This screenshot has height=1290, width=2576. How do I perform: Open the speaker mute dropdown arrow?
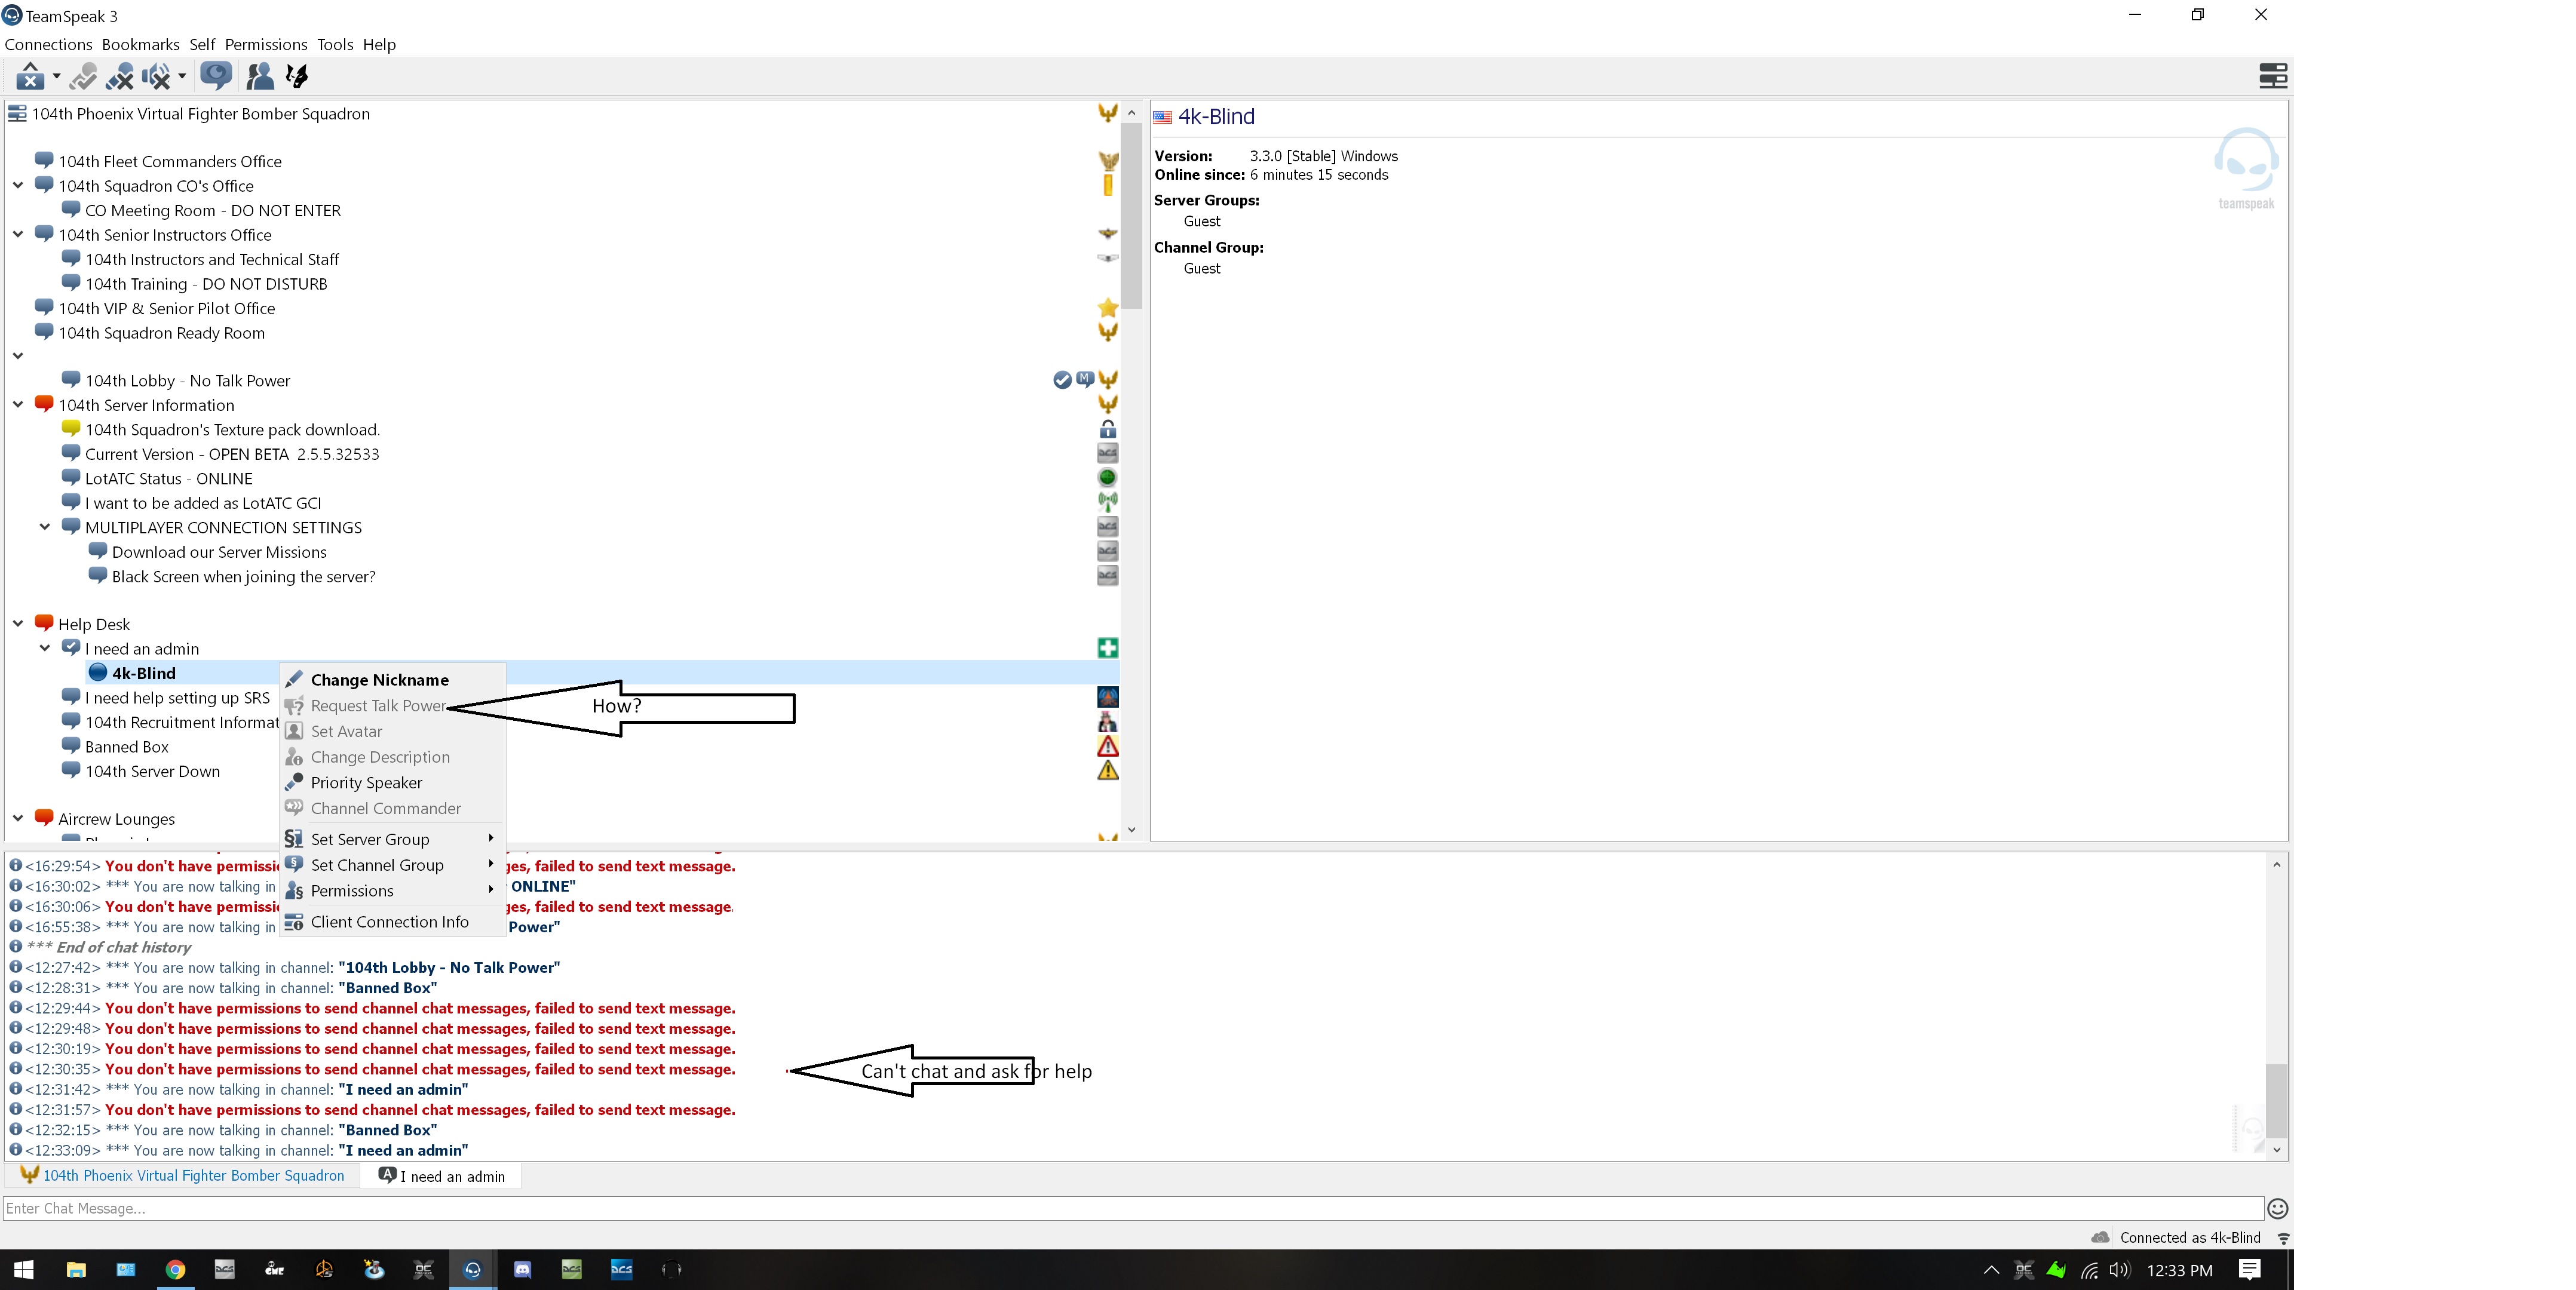[182, 76]
